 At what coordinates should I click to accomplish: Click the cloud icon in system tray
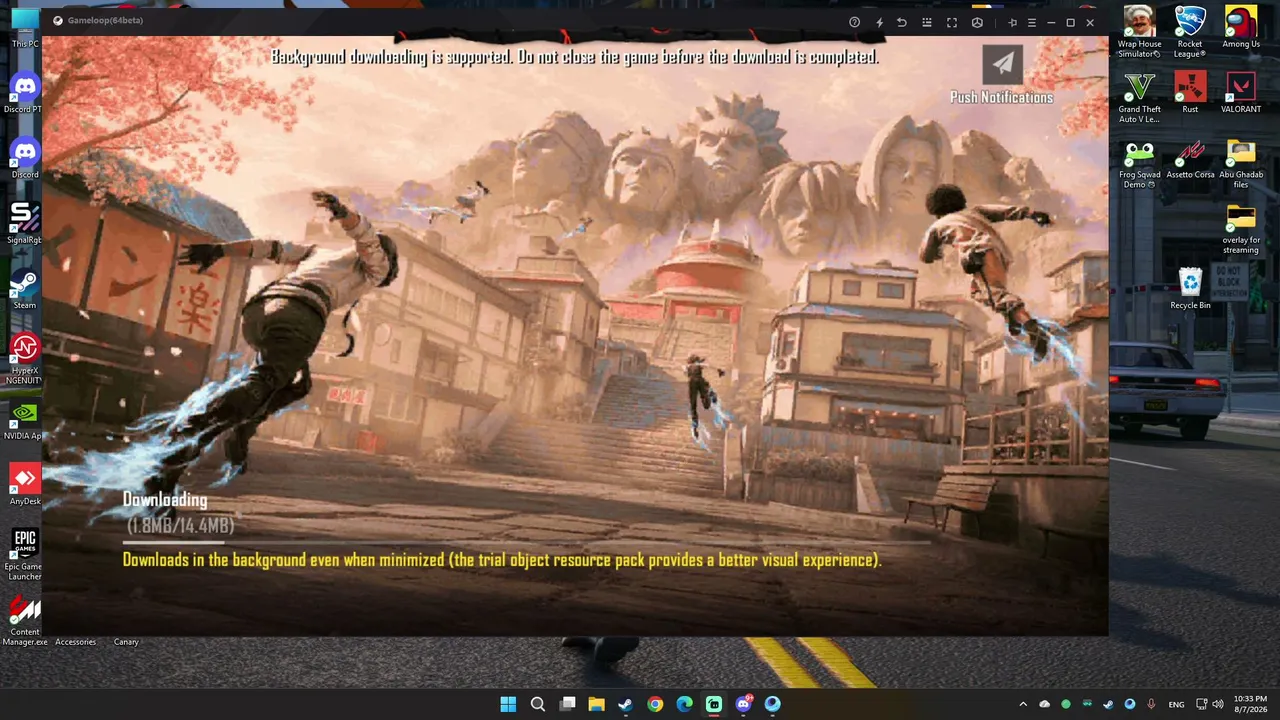click(1045, 704)
